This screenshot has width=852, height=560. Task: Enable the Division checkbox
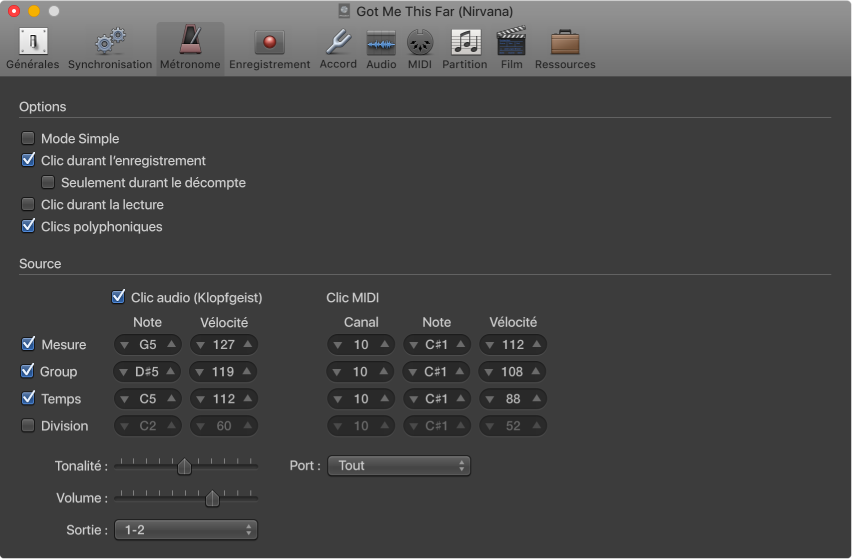click(x=28, y=426)
